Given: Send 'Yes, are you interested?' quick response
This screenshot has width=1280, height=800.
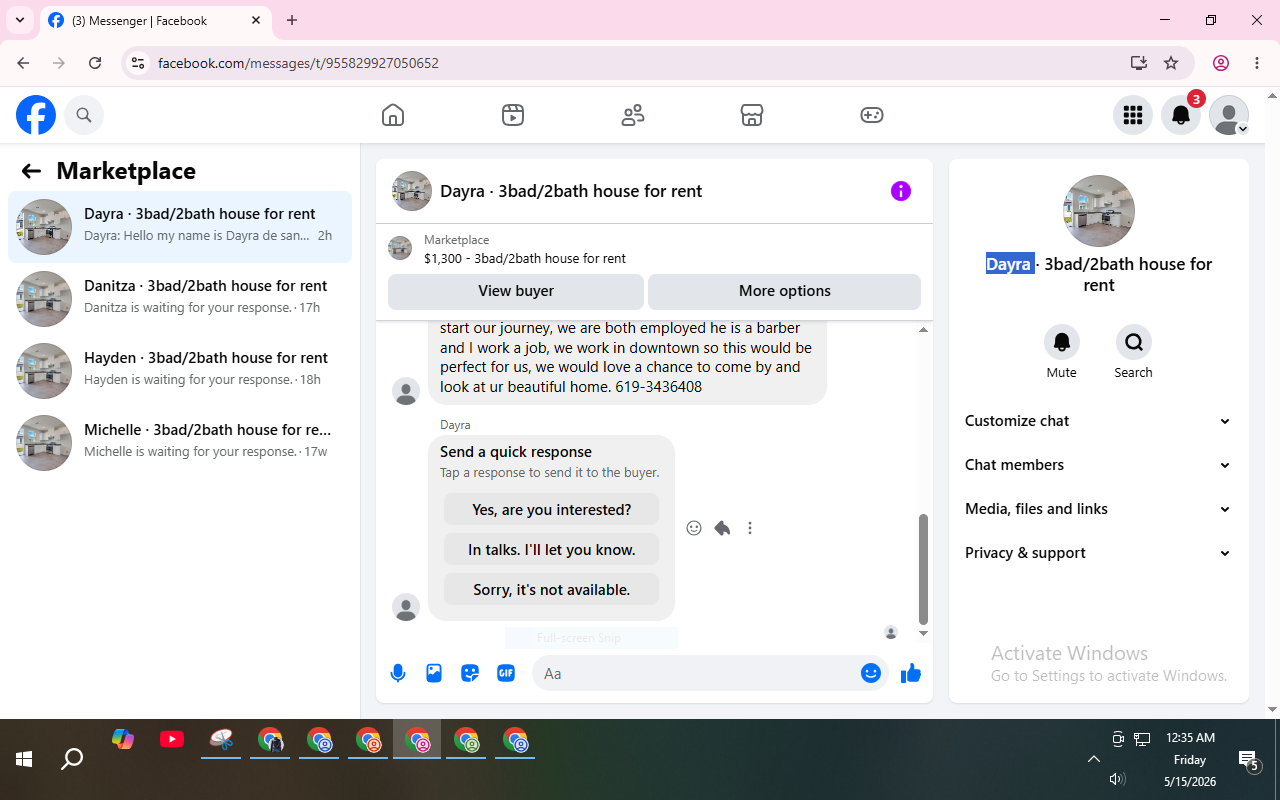Looking at the screenshot, I should (x=552, y=509).
